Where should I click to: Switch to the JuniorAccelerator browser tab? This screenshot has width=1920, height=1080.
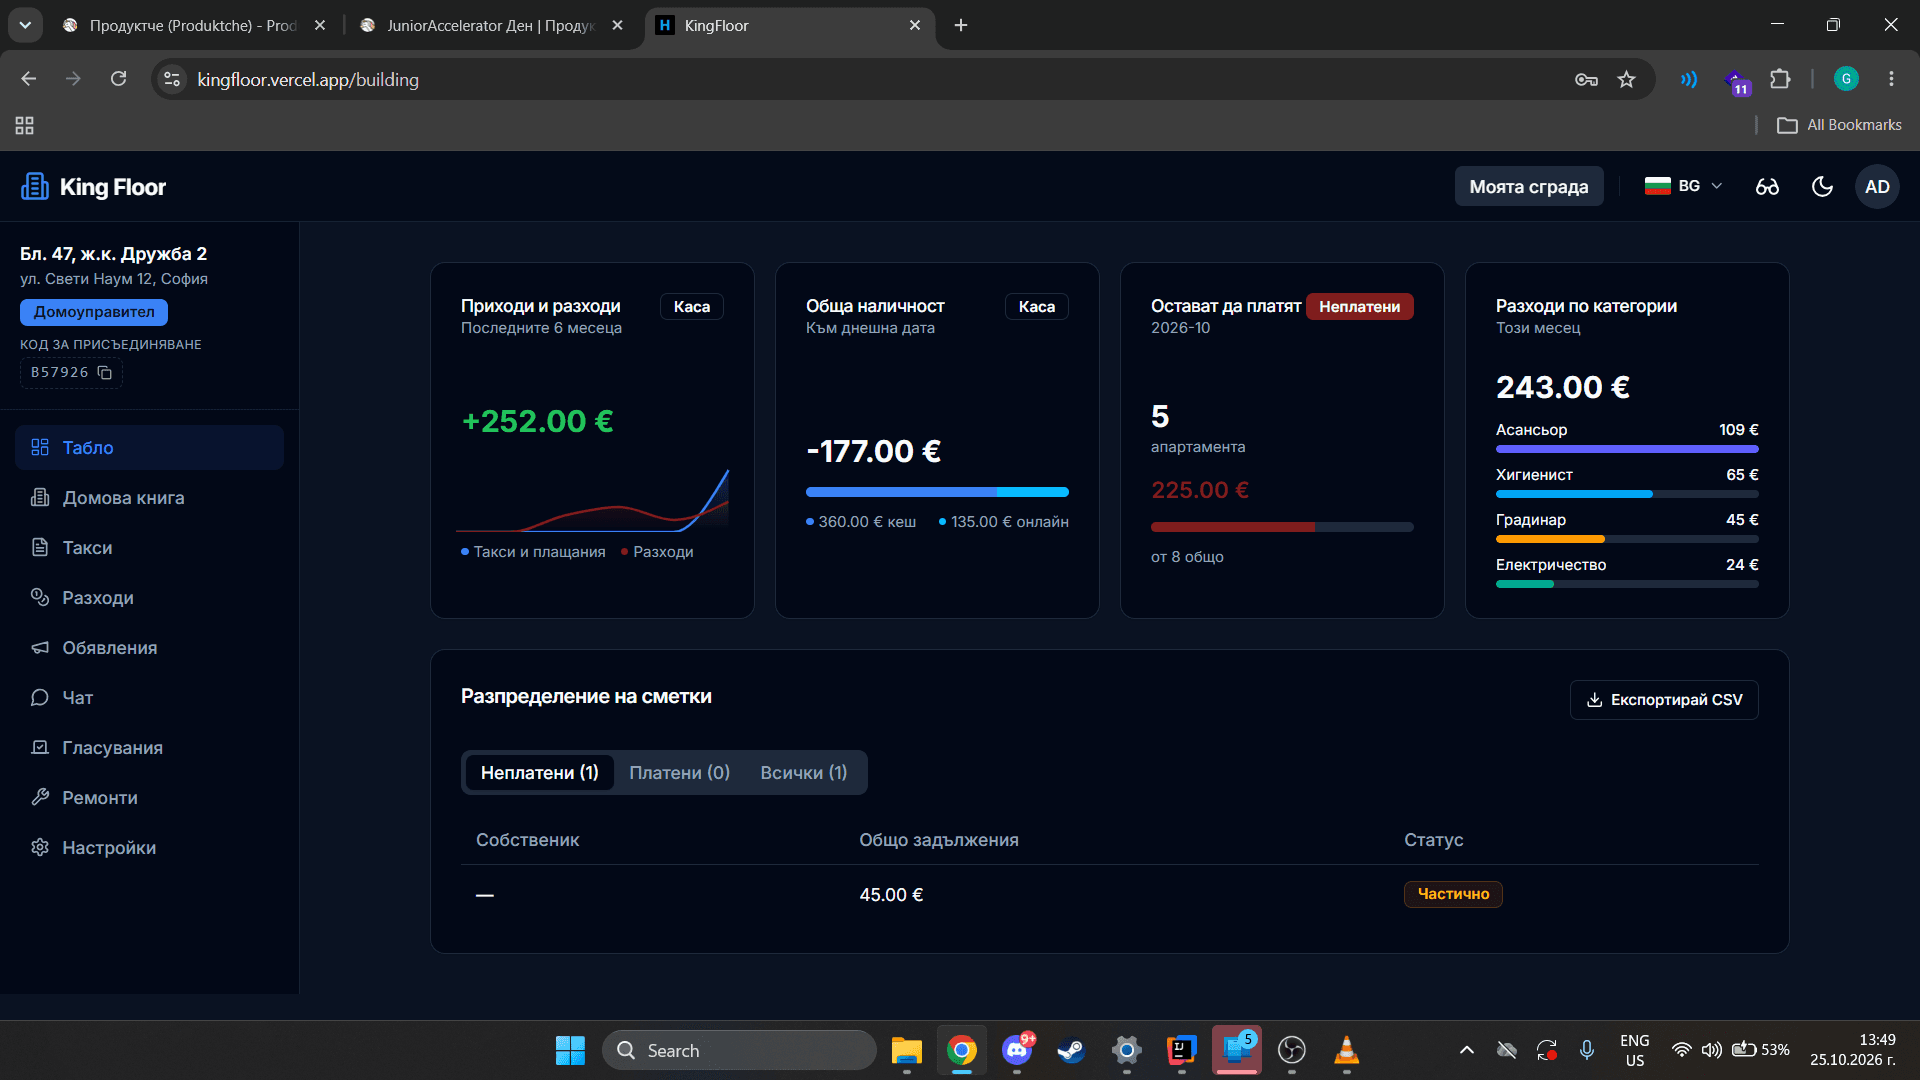pos(490,25)
